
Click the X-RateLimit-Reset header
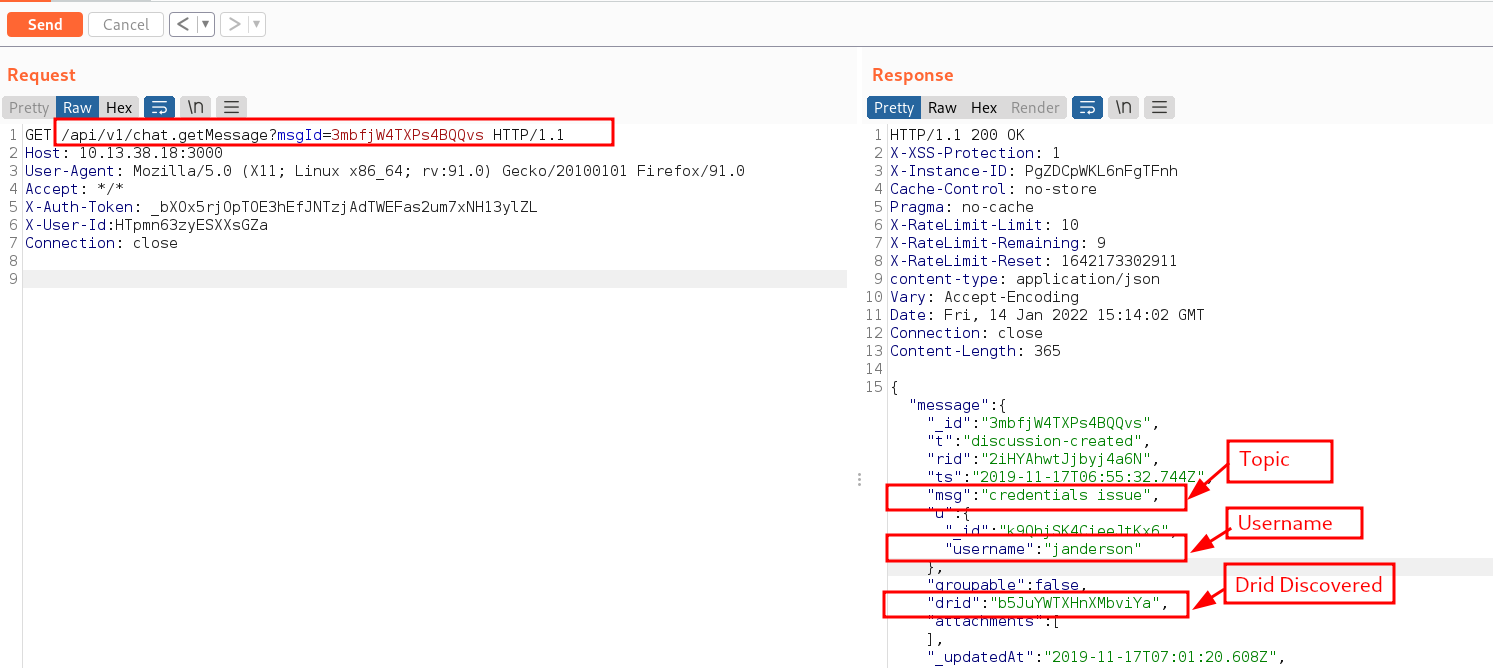(1034, 261)
